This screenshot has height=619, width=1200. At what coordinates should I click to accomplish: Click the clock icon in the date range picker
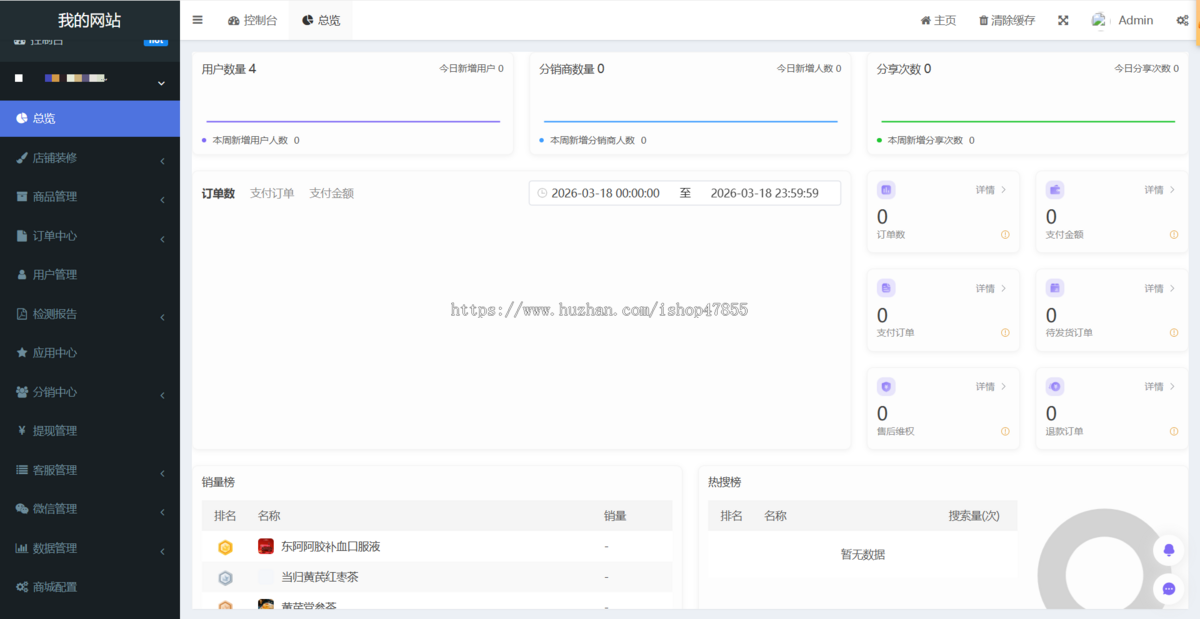(x=542, y=193)
